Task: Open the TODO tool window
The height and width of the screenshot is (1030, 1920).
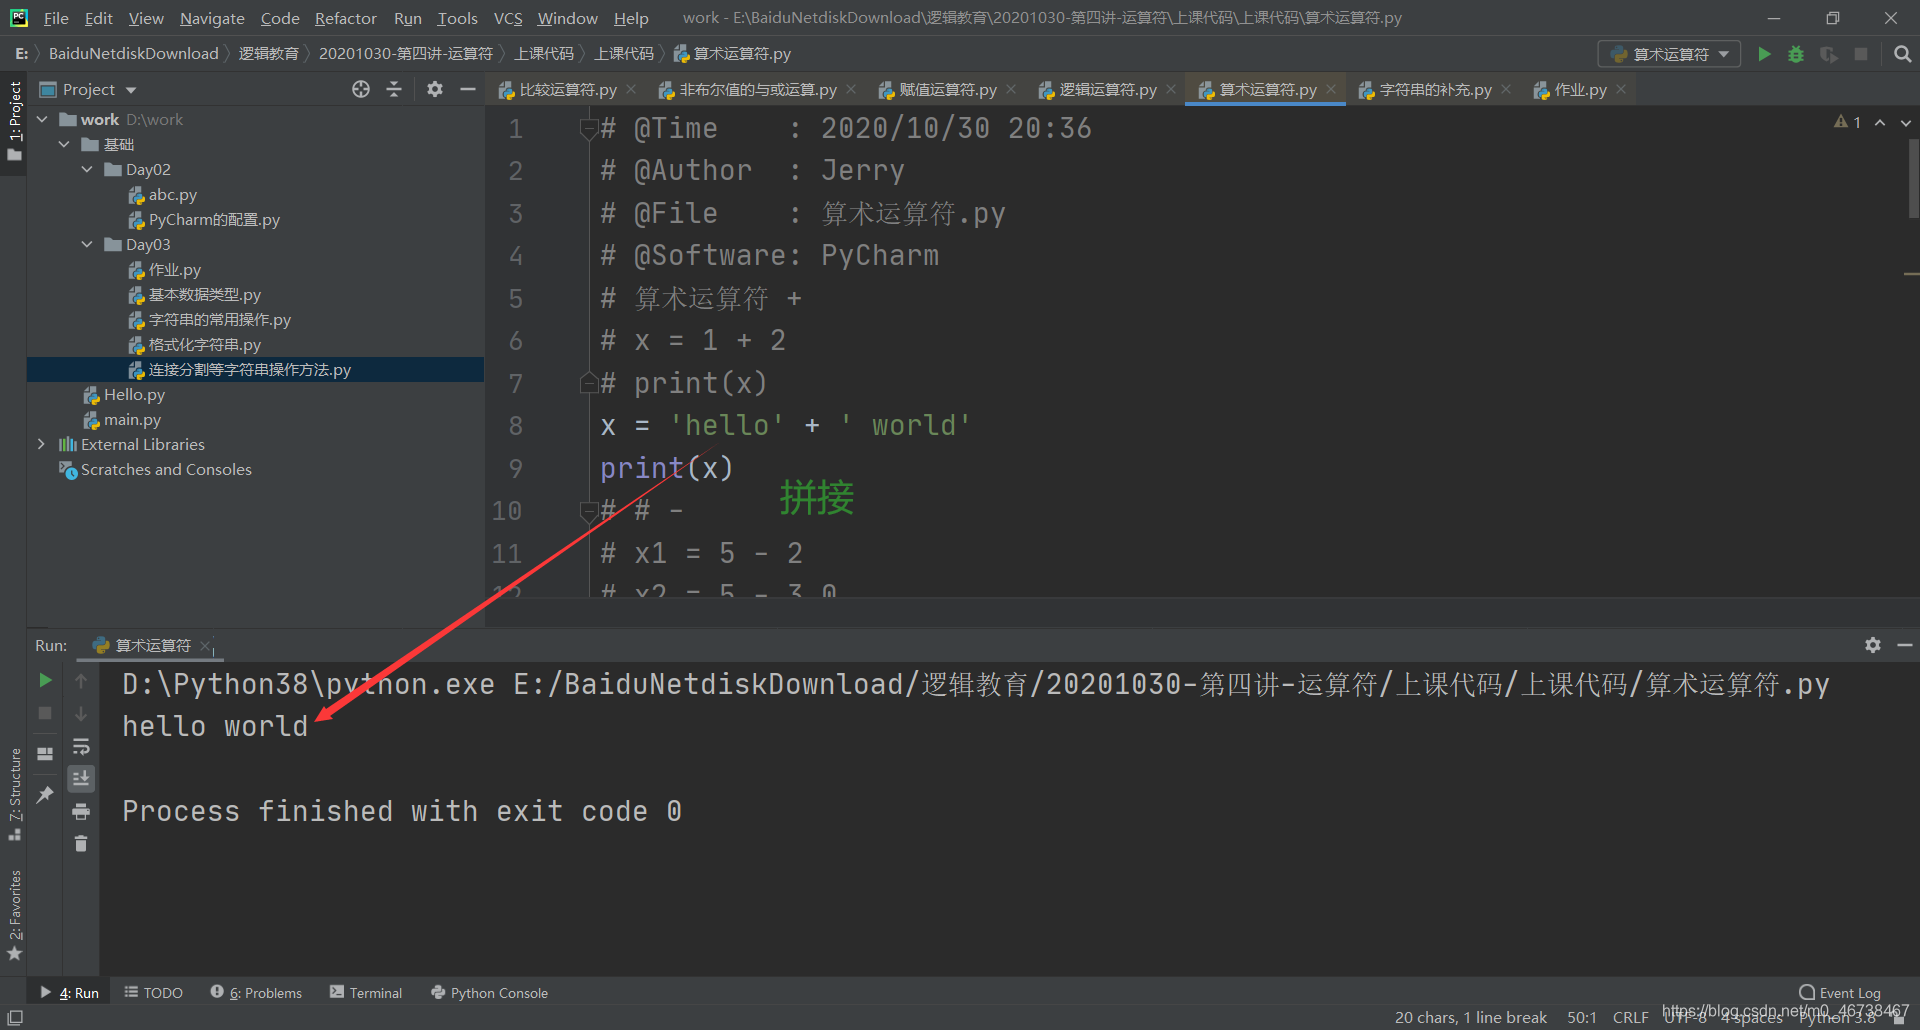Action: point(153,992)
